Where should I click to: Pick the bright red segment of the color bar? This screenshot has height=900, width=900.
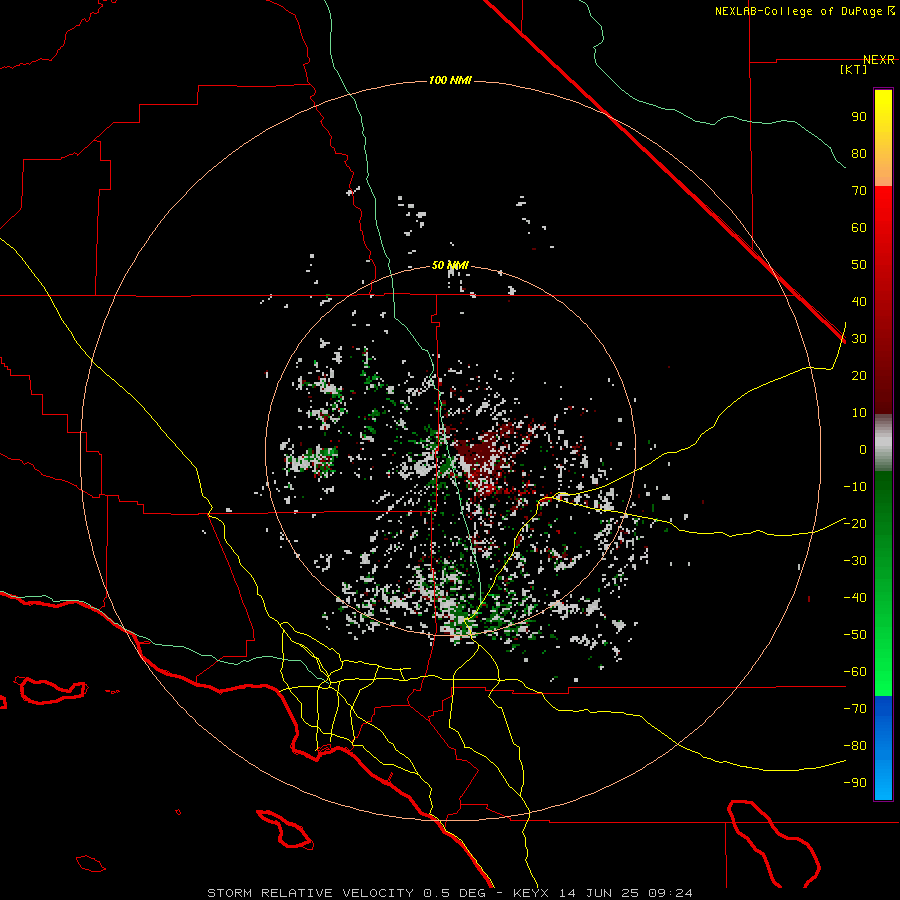coord(883,300)
